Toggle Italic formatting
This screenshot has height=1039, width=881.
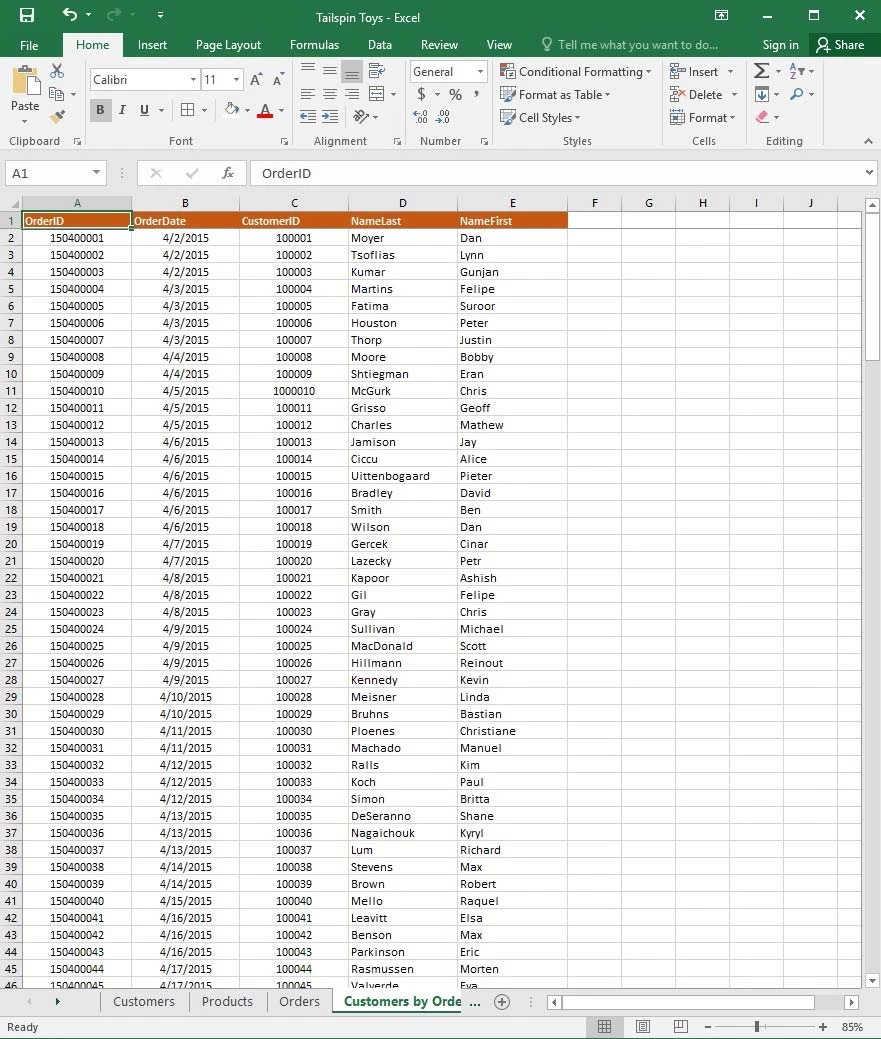coord(122,110)
